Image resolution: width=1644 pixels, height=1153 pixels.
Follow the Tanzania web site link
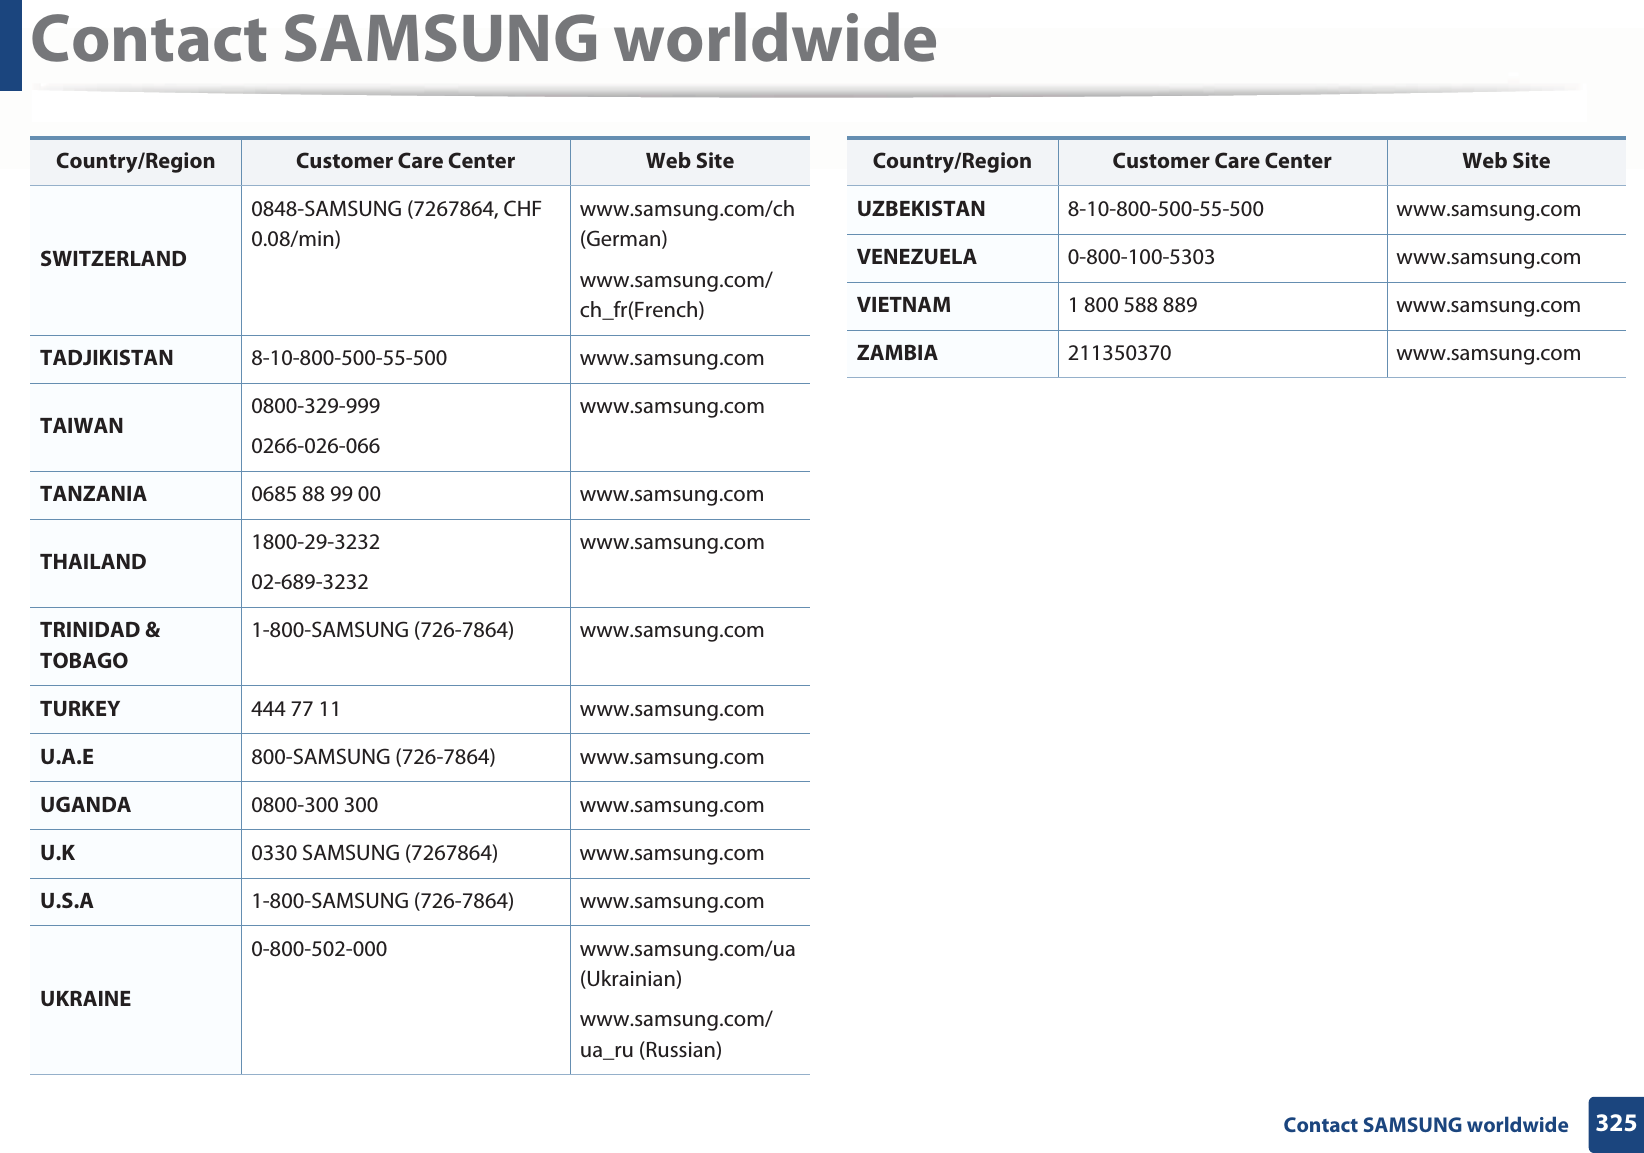[672, 494]
